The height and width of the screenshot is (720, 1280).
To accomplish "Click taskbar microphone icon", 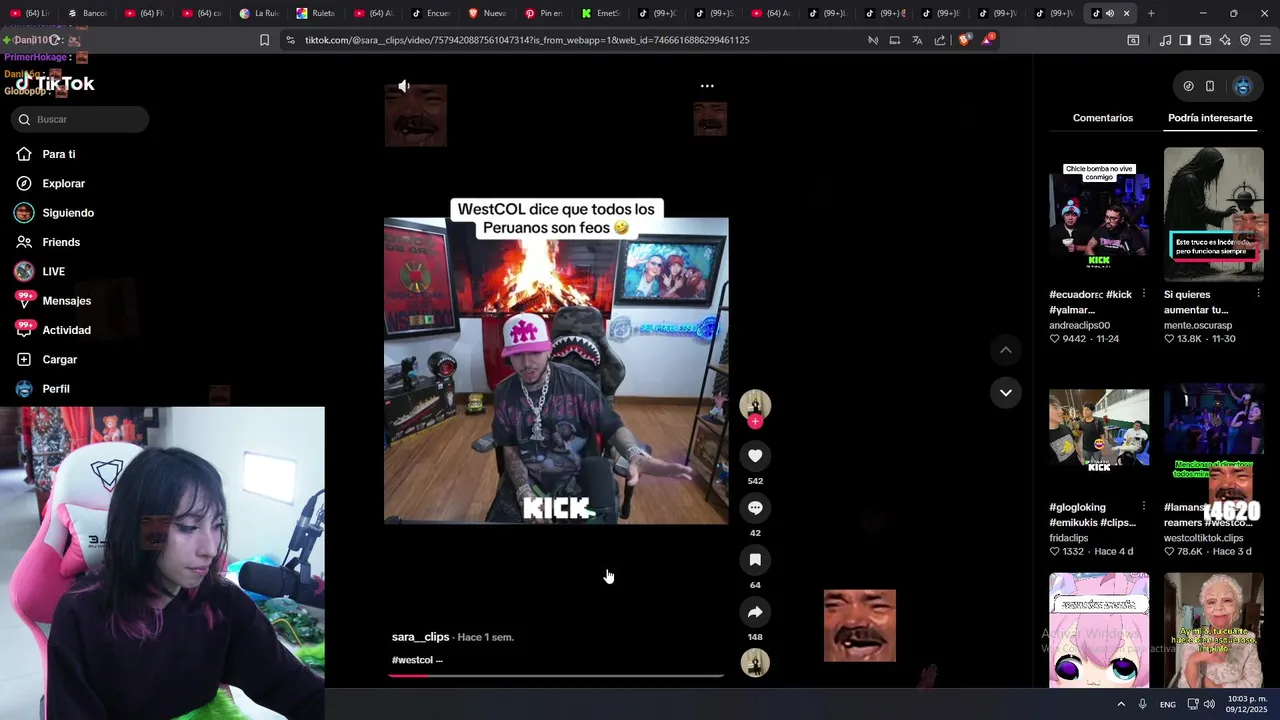I will [x=1142, y=704].
